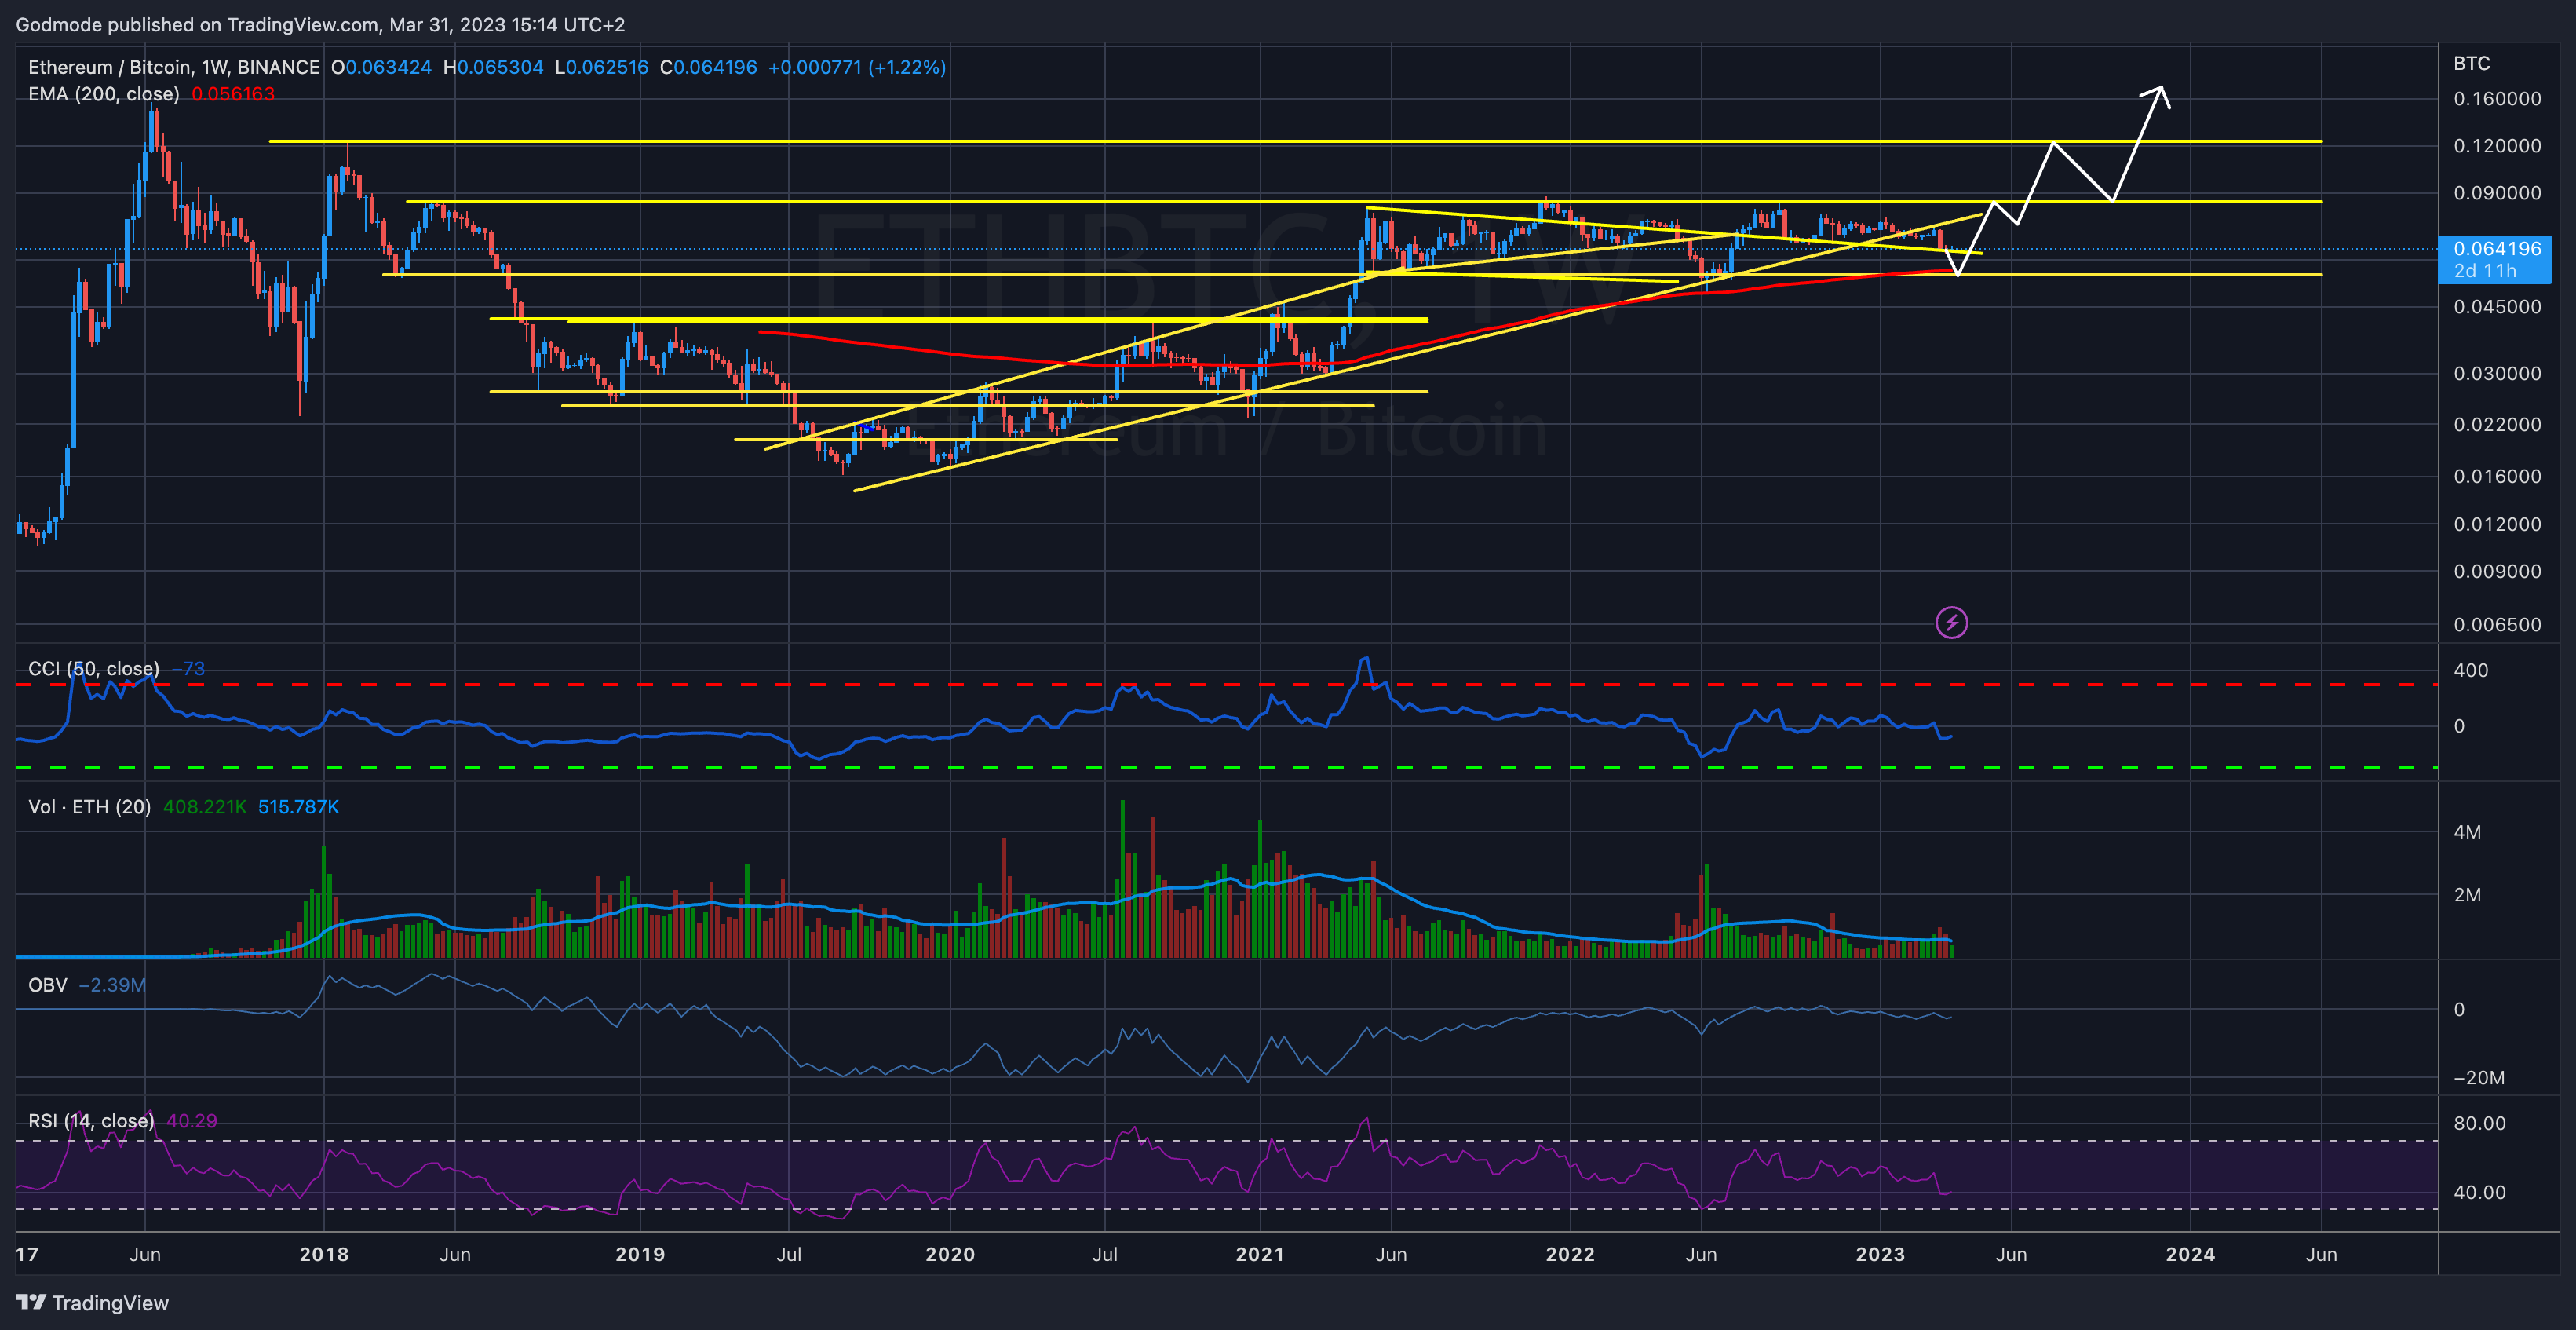Click the 2024 label on time axis

[x=2190, y=1254]
